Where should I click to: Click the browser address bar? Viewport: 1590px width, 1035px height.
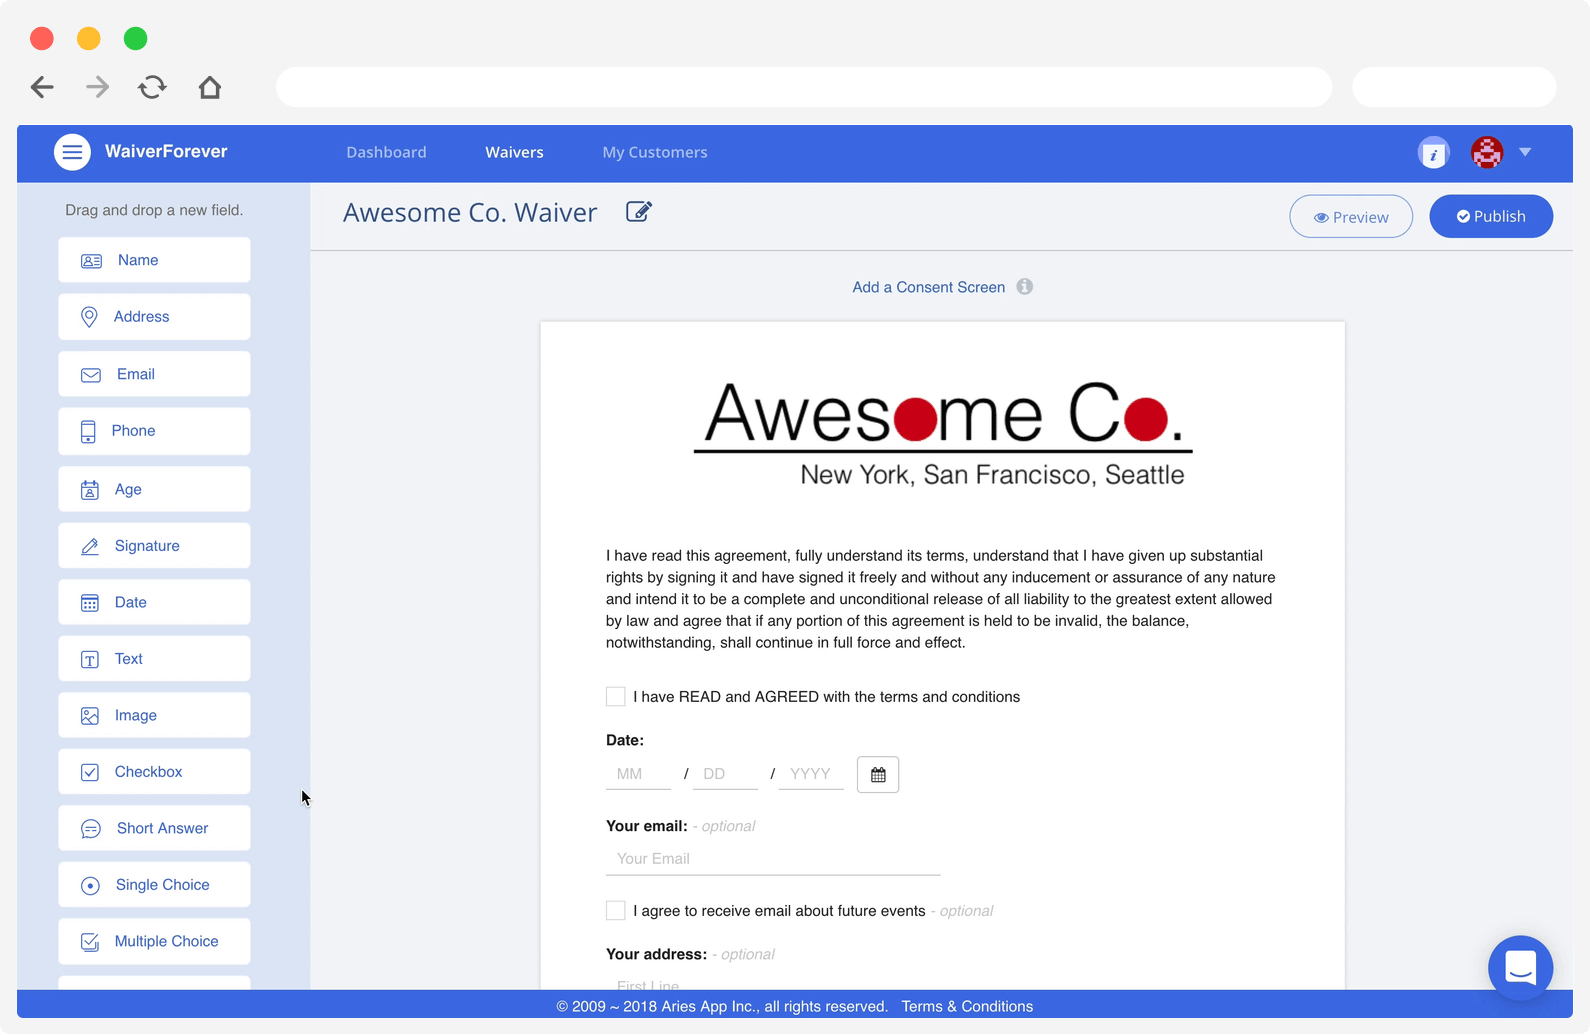click(804, 87)
